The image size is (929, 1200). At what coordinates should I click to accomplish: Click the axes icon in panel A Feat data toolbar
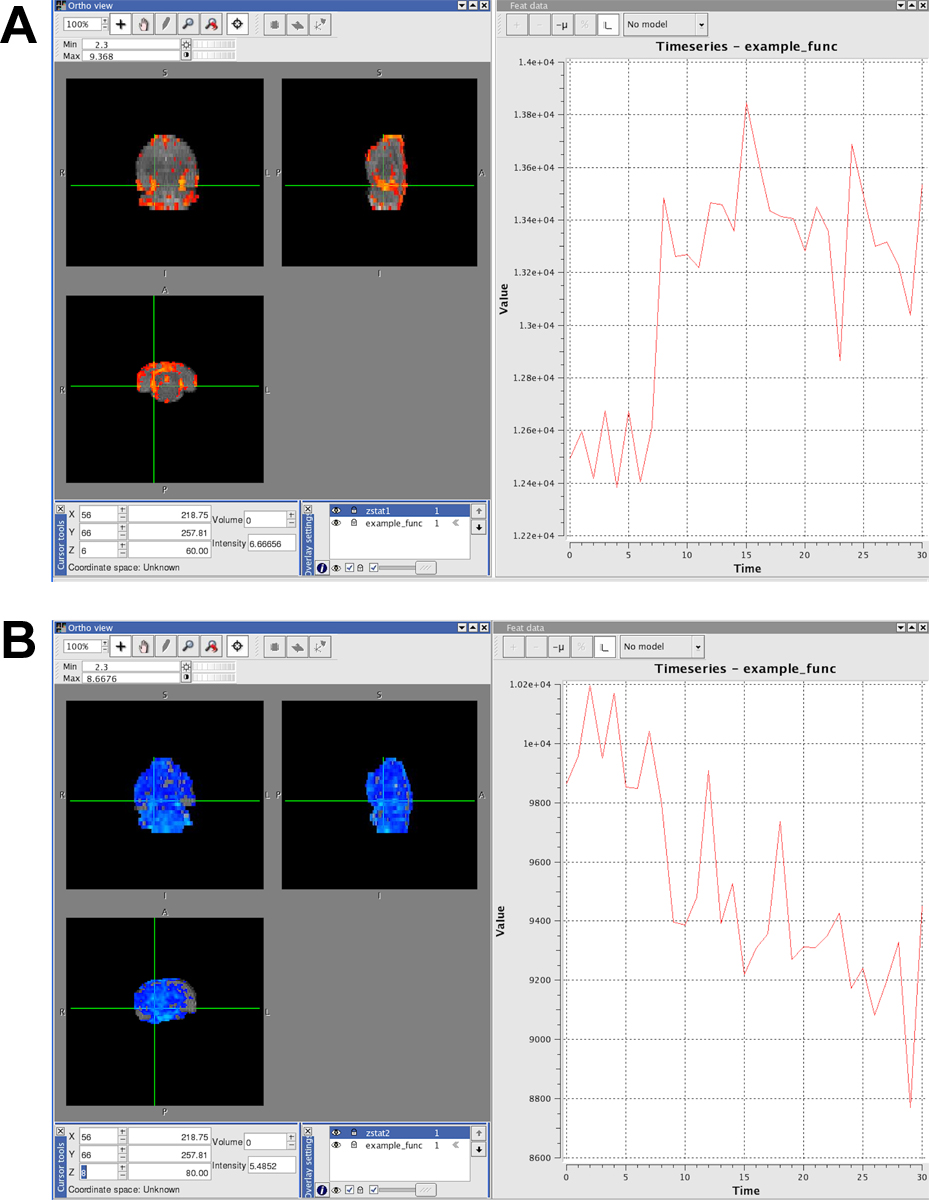pos(606,24)
